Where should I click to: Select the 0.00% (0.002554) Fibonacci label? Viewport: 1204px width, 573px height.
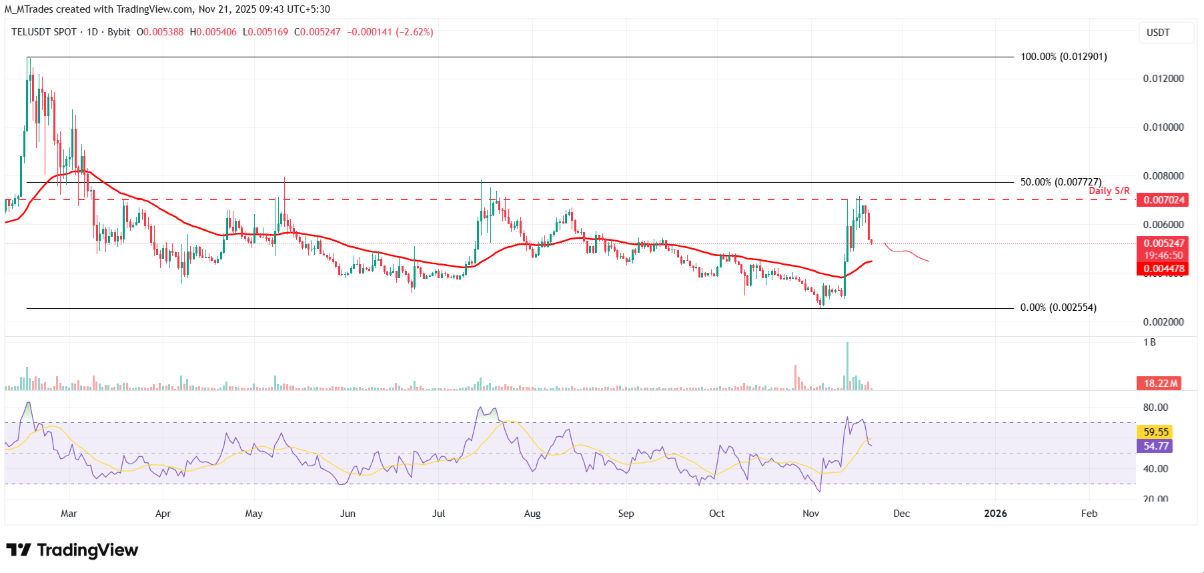click(x=1058, y=308)
